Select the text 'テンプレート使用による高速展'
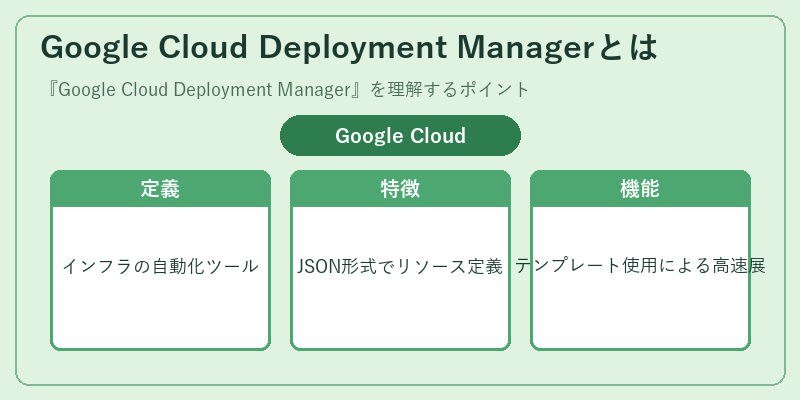This screenshot has height=400, width=800. (640, 266)
